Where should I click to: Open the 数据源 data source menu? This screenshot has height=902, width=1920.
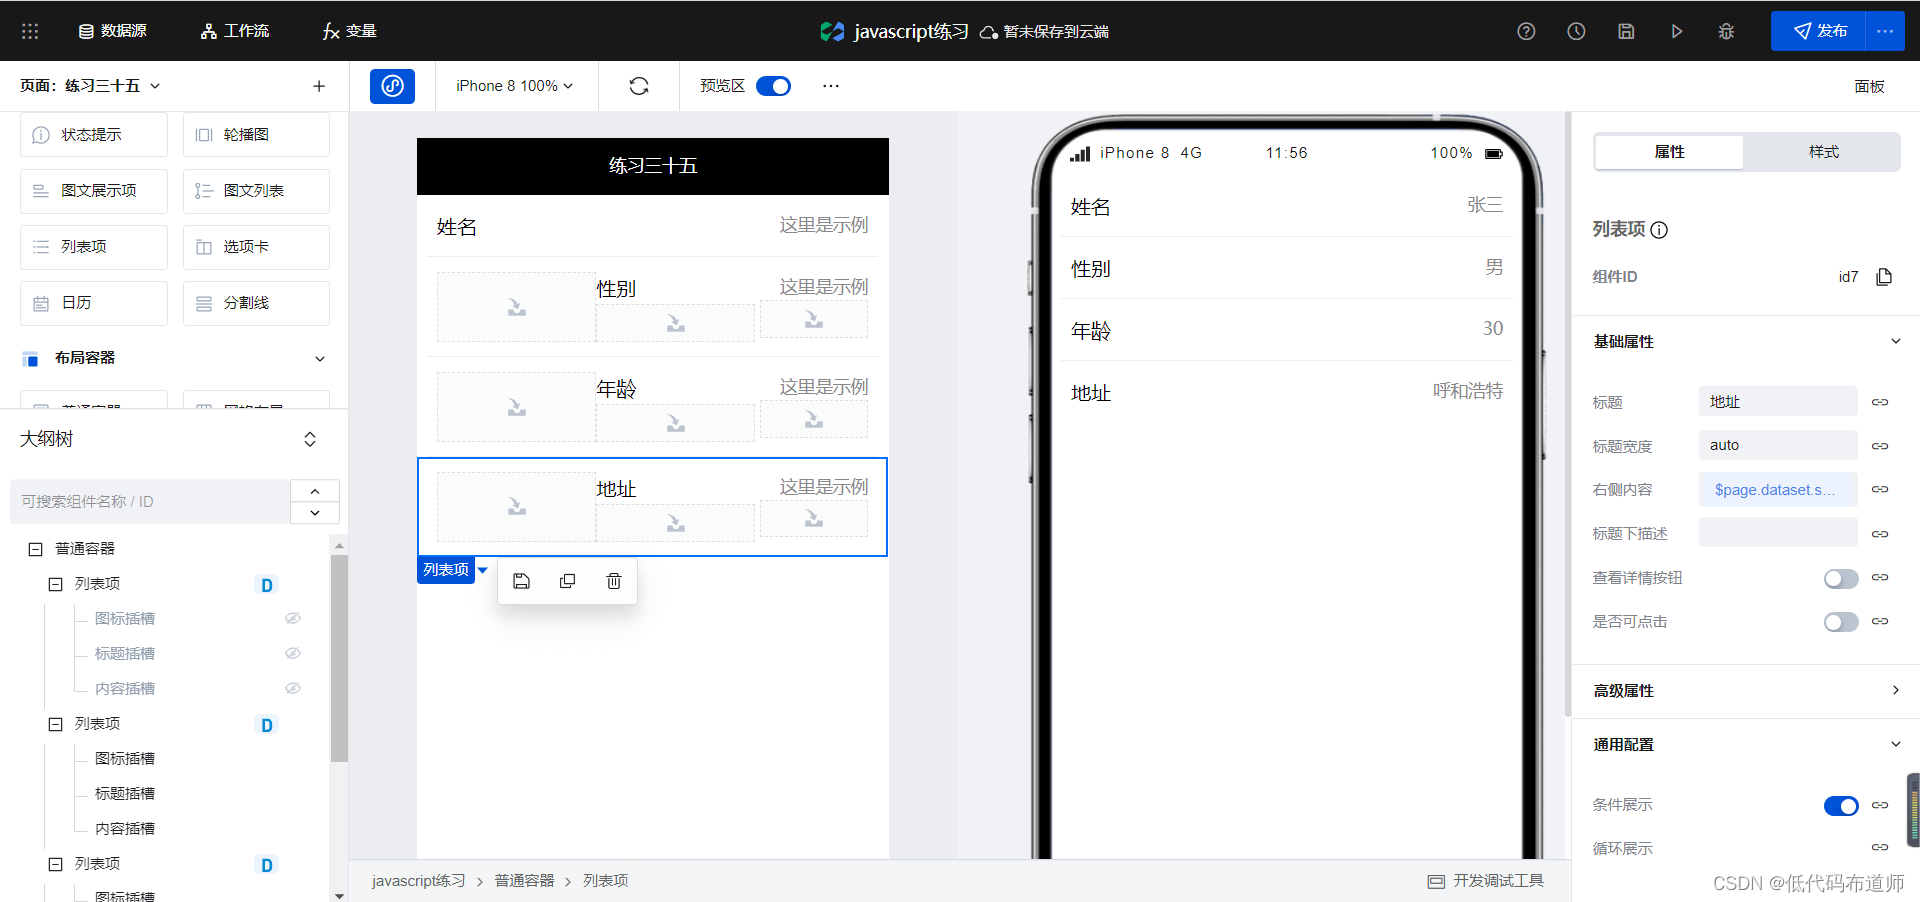(113, 31)
